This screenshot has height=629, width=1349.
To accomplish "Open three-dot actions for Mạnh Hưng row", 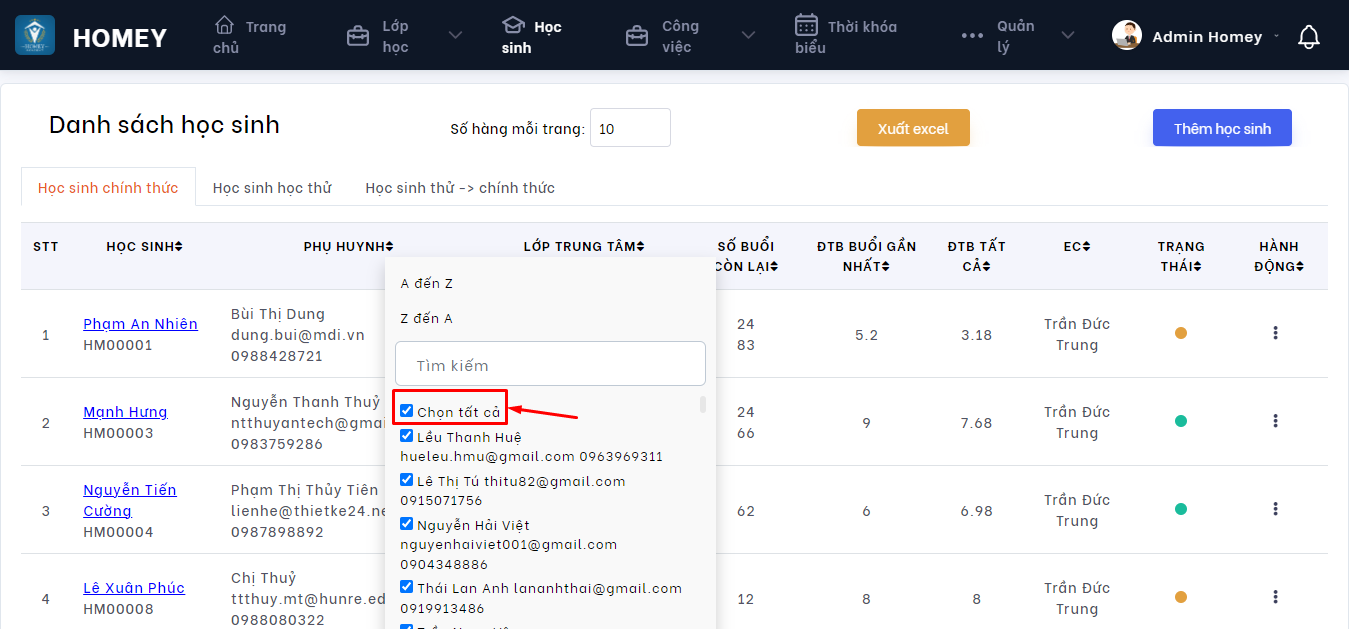I will [1275, 421].
